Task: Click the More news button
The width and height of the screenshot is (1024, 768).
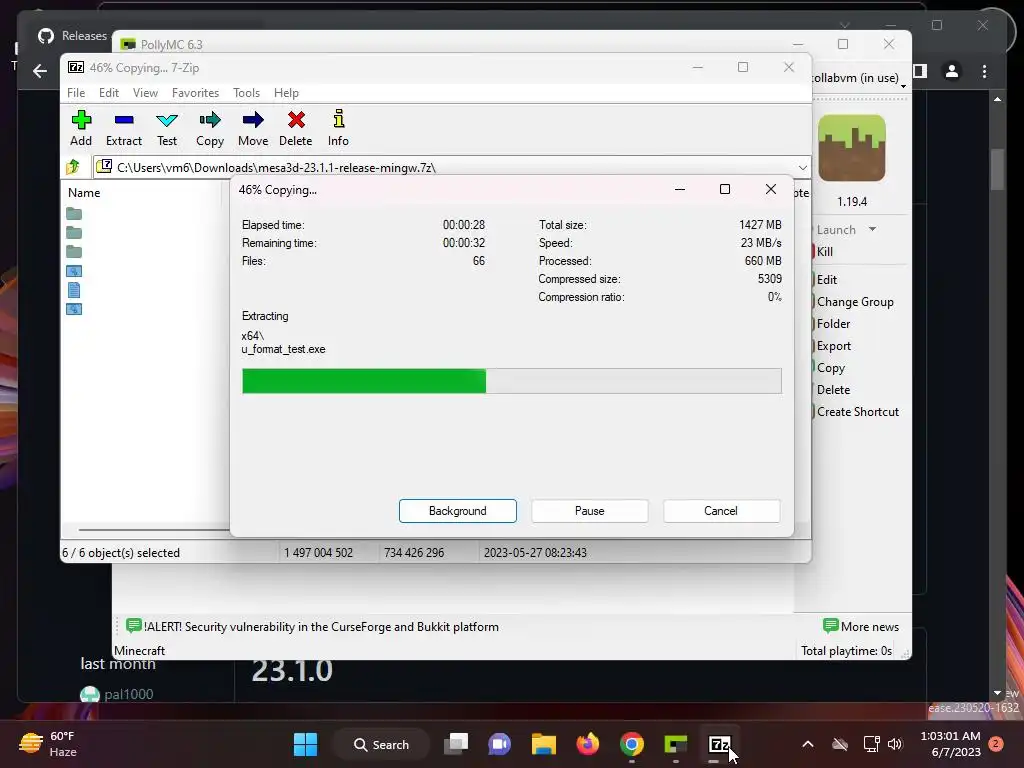Action: point(861,626)
